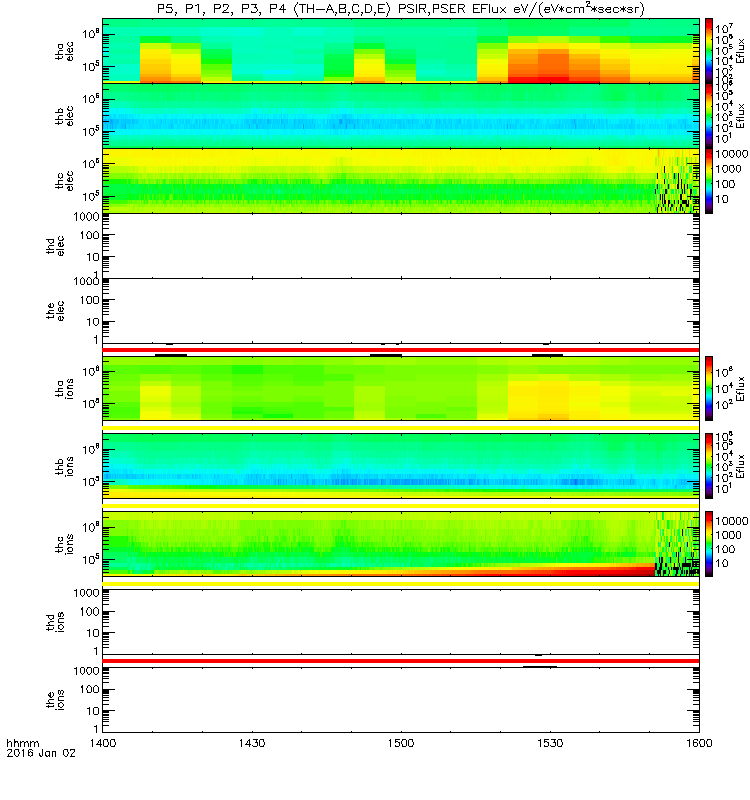
Task: Click the '10000' label on thc elec colorbar
Action: click(x=732, y=154)
